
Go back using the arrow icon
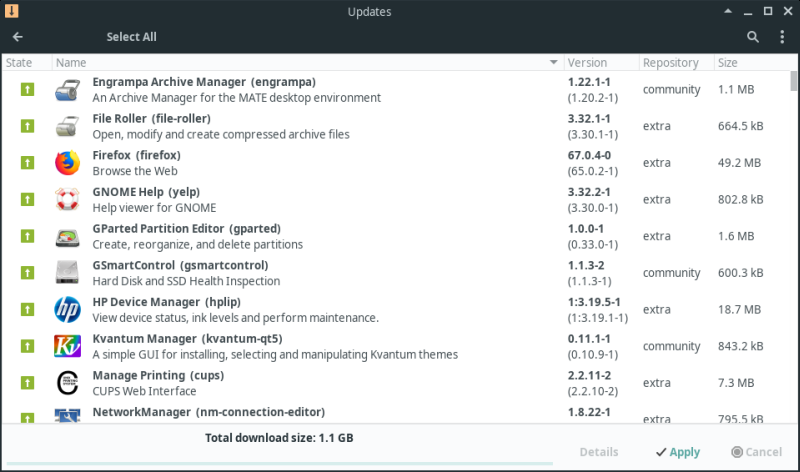(x=18, y=37)
